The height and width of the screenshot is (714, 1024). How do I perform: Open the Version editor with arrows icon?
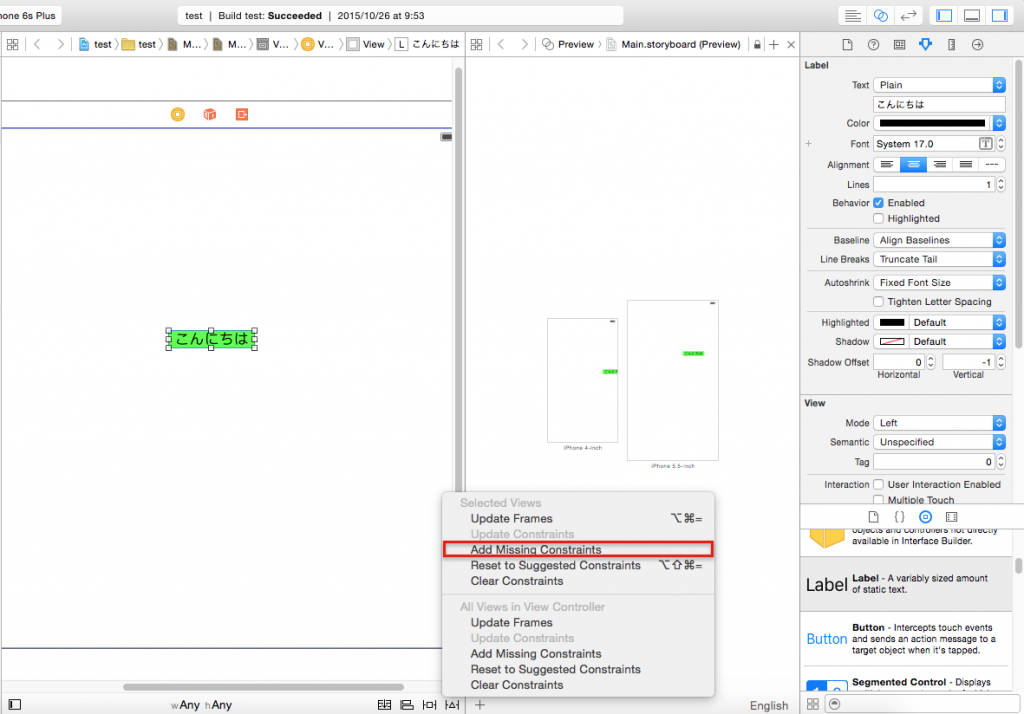coord(909,16)
